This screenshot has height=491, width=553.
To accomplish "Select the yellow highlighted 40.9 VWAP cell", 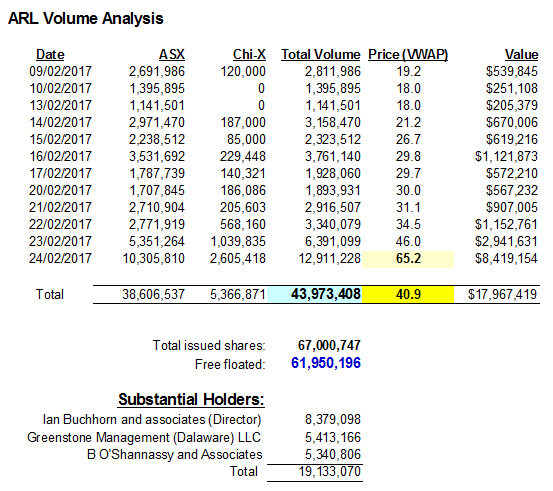I will point(408,294).
